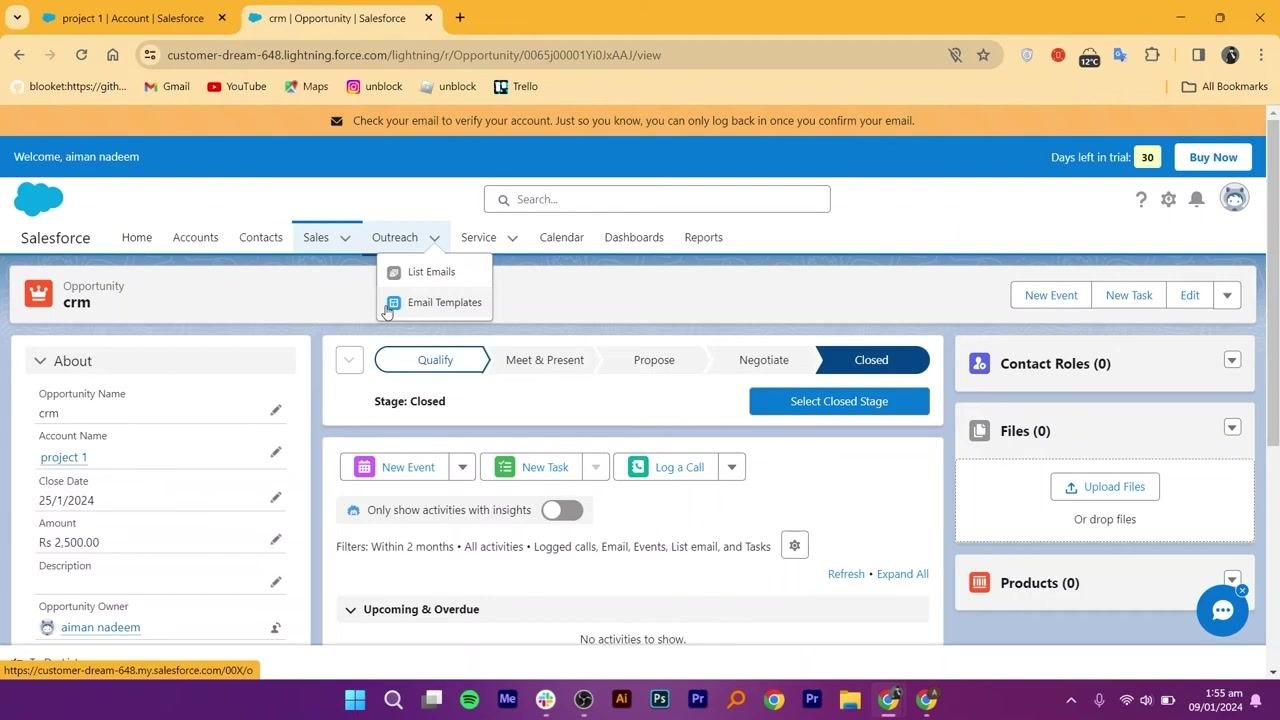Click the Salesforce Search field

[657, 199]
